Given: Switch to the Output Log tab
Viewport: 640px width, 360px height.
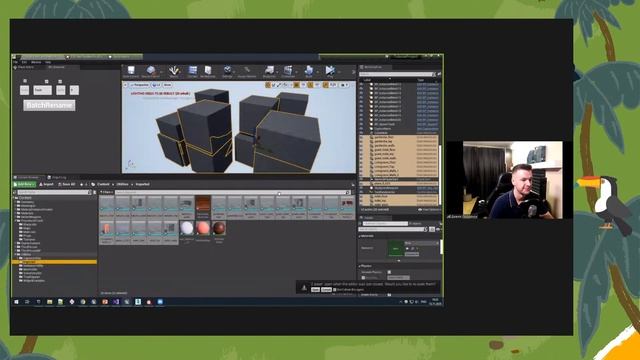Looking at the screenshot, I should 57,178.
